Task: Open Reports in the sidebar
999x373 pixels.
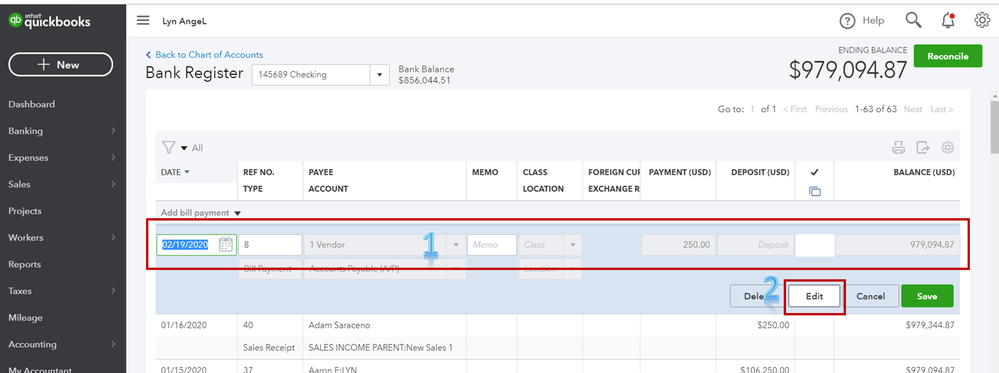Action: point(24,264)
